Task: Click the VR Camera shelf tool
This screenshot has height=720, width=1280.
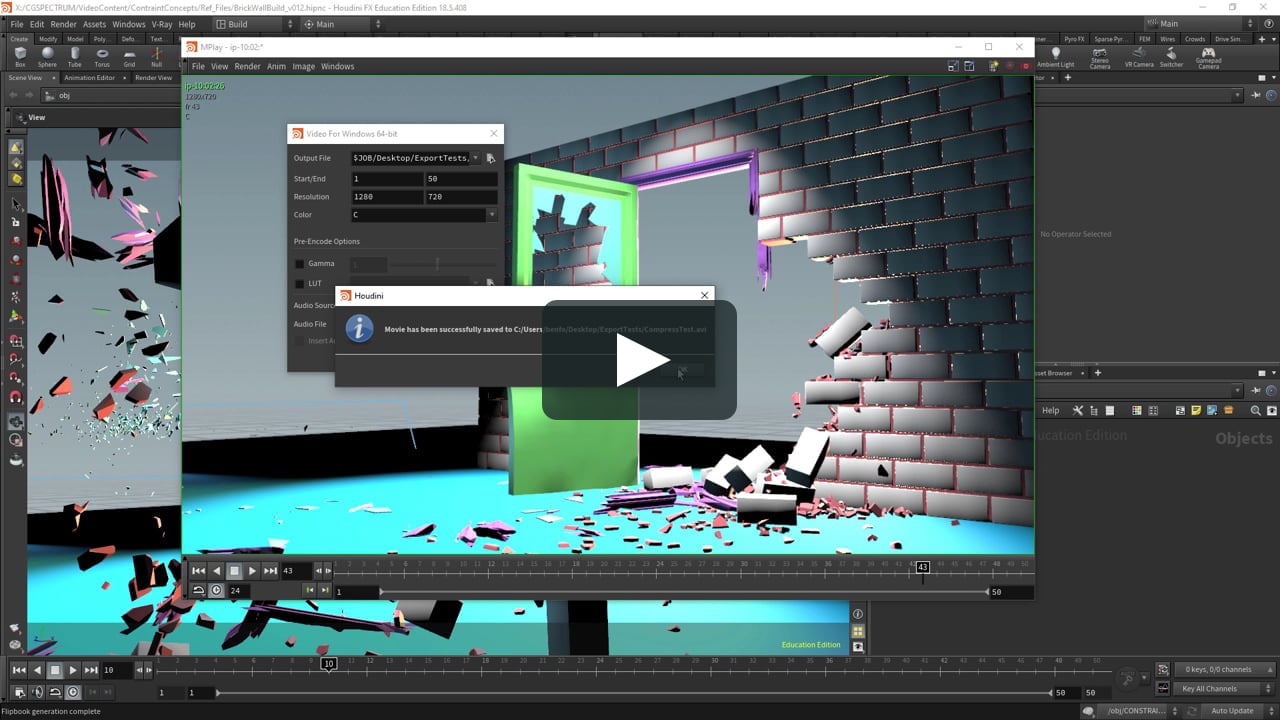Action: (1139, 57)
